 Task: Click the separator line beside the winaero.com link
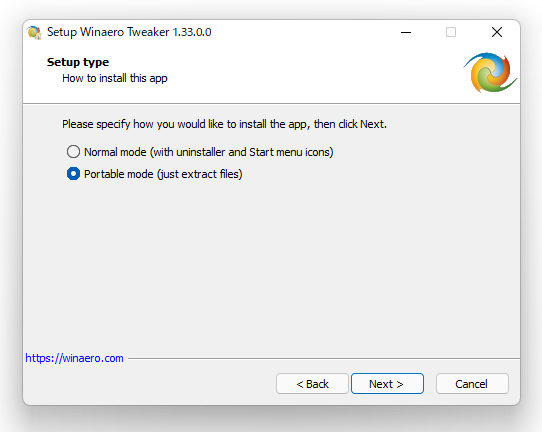pos(324,358)
